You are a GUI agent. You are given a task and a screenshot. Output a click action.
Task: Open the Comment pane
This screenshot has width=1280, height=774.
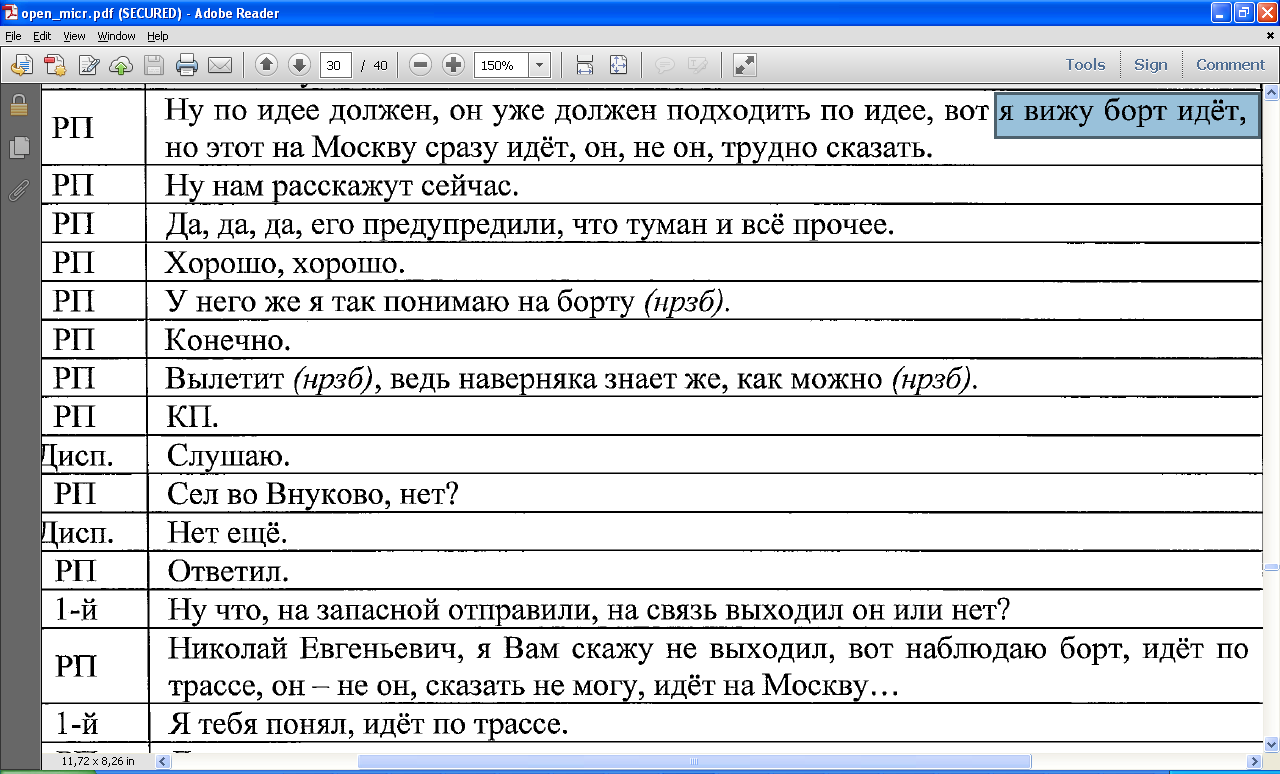click(1230, 64)
